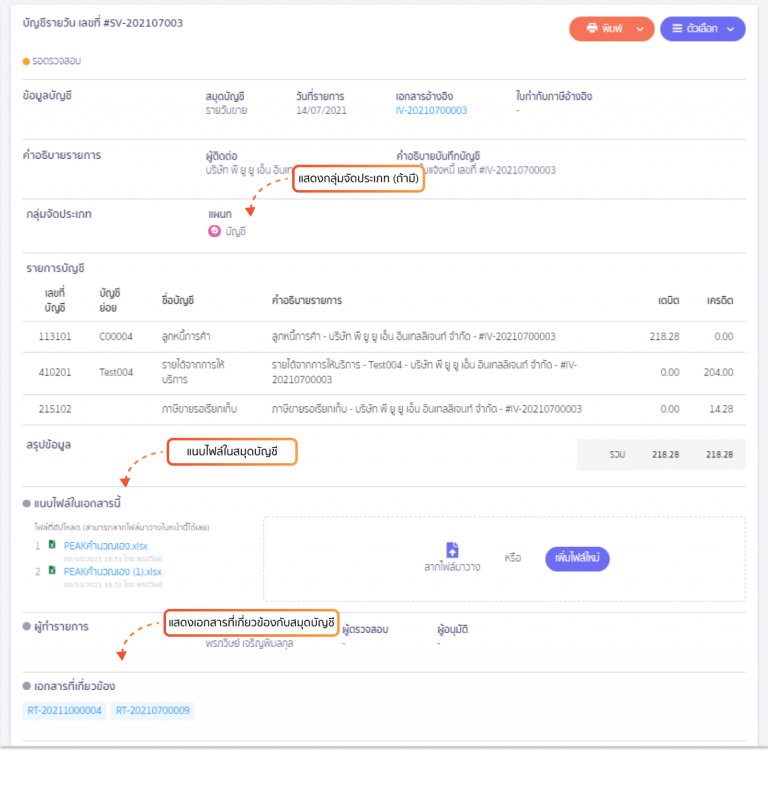Click the แนบไฟล์ในเอกสารนี้ section bullet

[26, 503]
